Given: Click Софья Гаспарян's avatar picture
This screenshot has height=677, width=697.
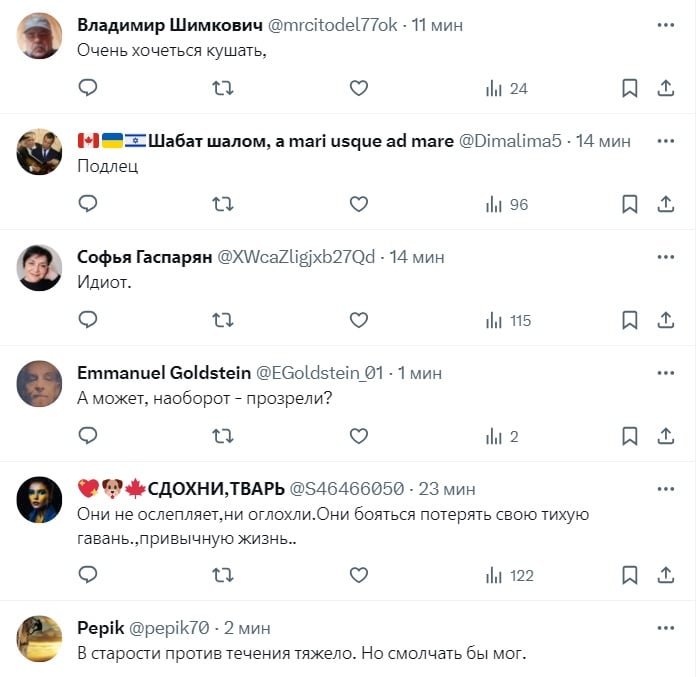Looking at the screenshot, I should click(41, 267).
